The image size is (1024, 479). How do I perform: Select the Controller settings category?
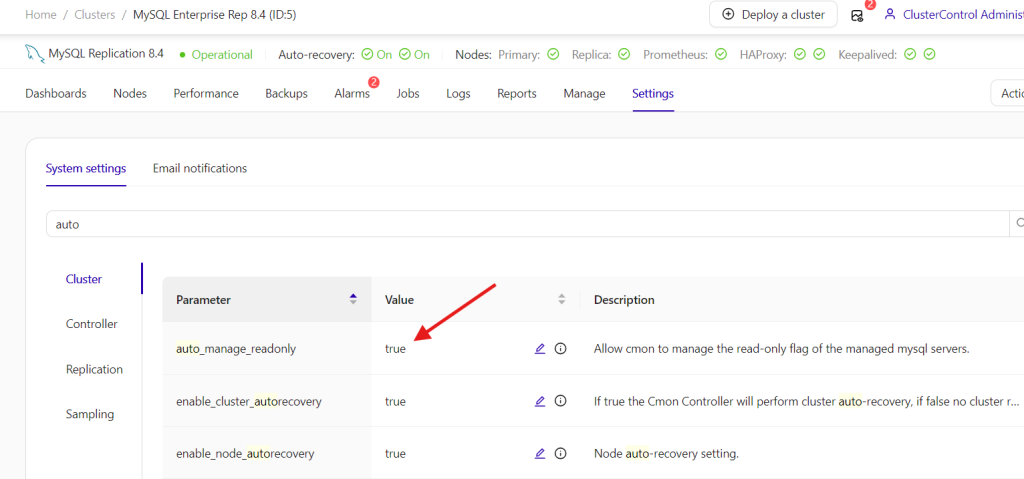click(x=91, y=324)
